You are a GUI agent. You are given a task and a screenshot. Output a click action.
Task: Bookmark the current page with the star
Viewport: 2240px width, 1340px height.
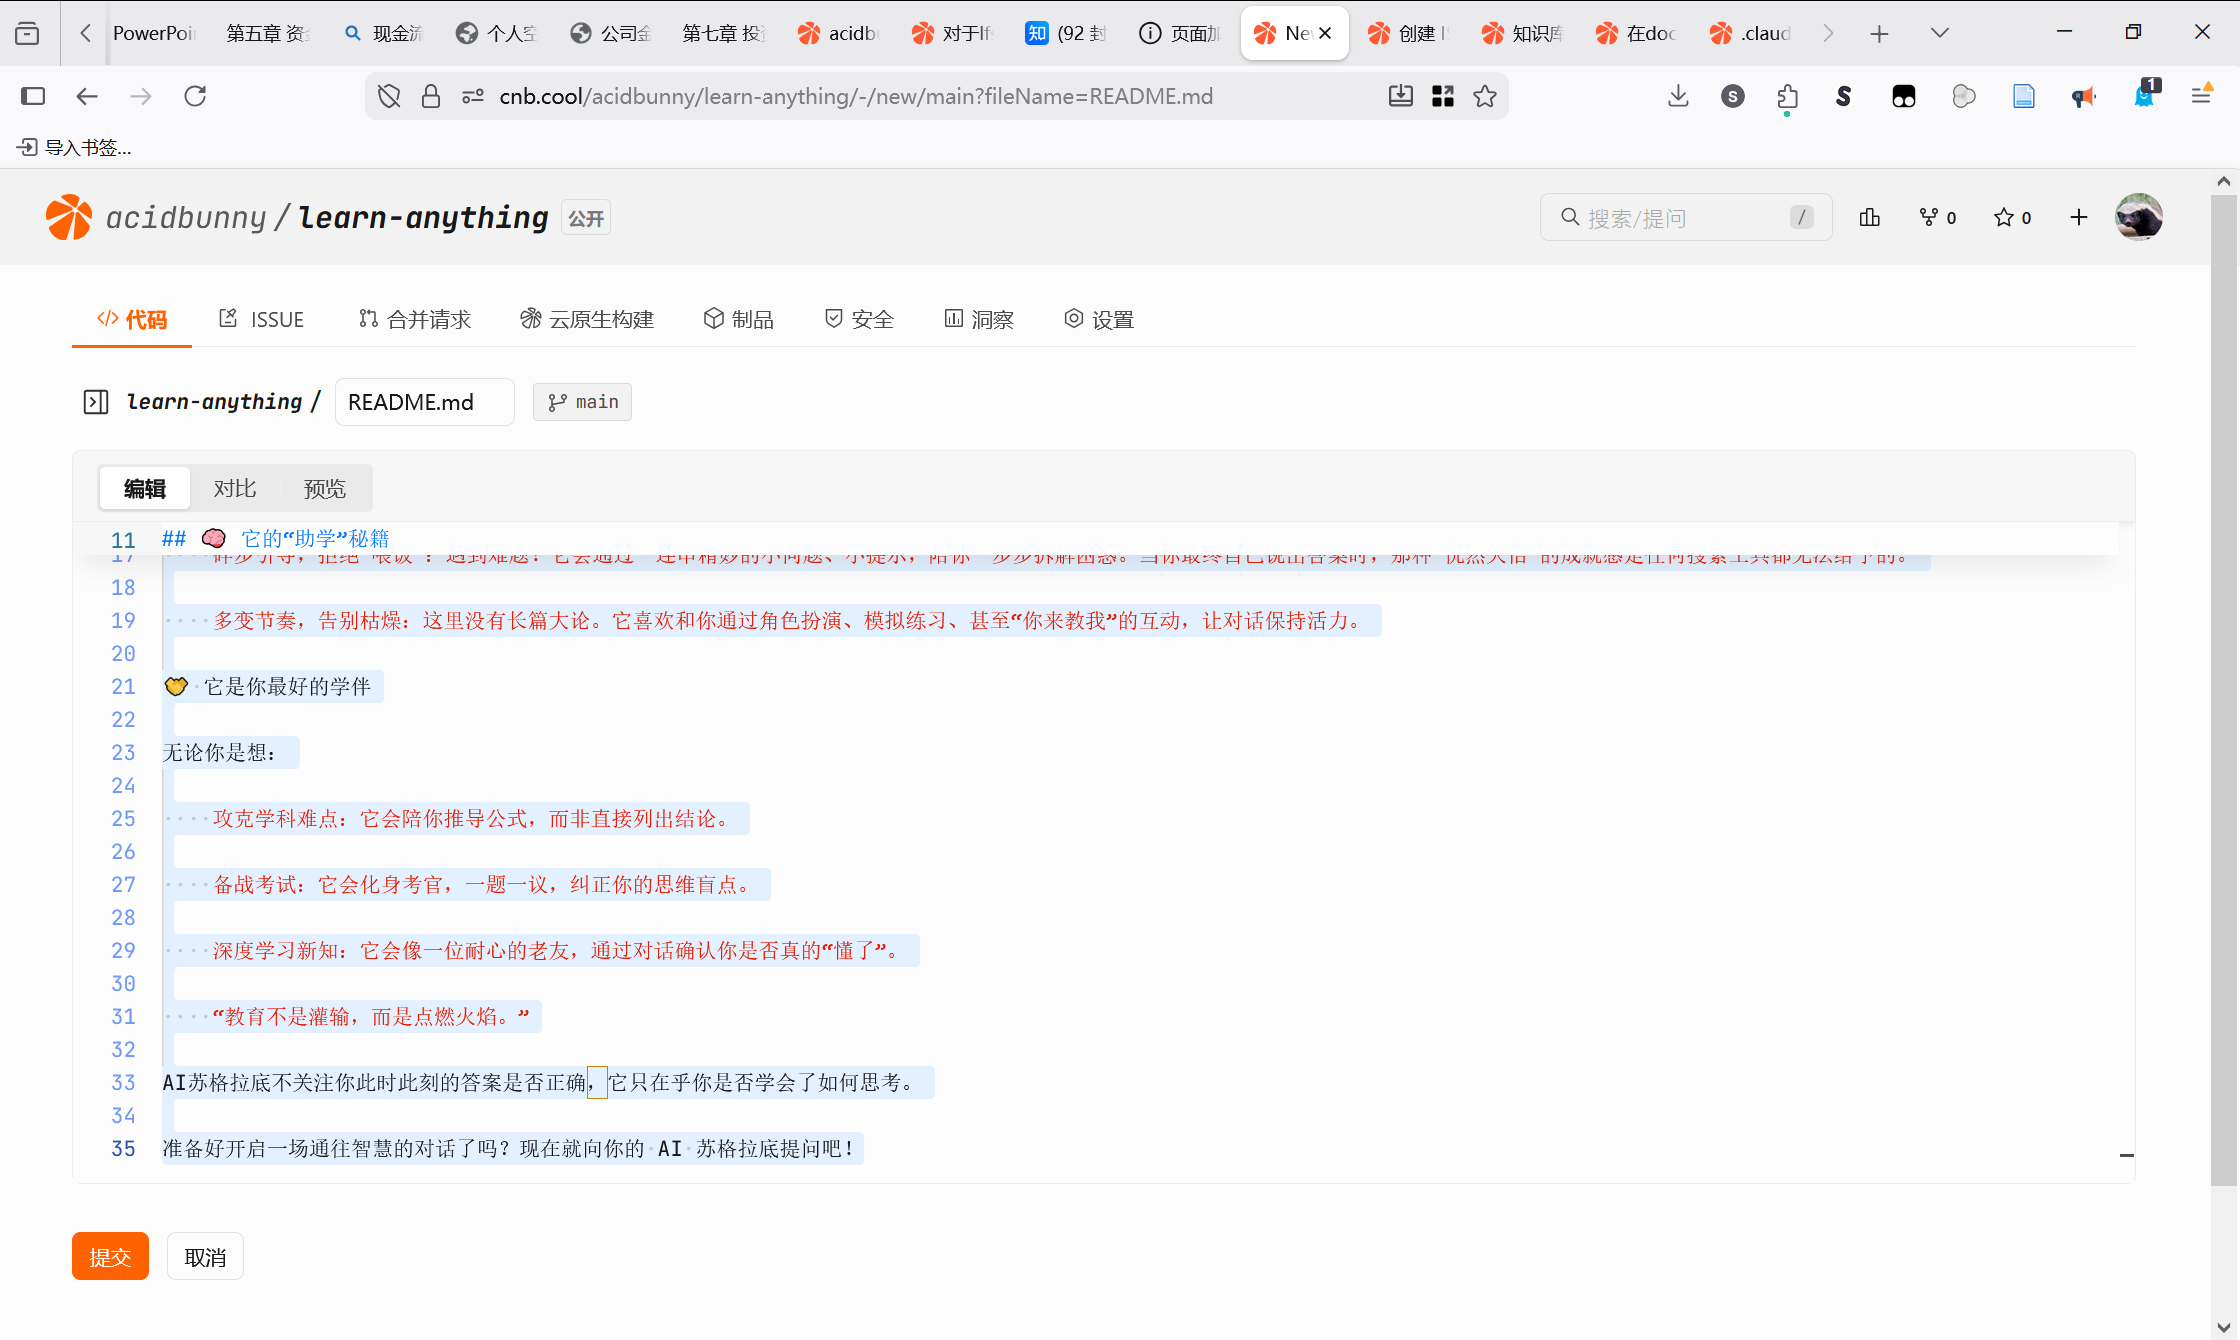tap(1485, 96)
